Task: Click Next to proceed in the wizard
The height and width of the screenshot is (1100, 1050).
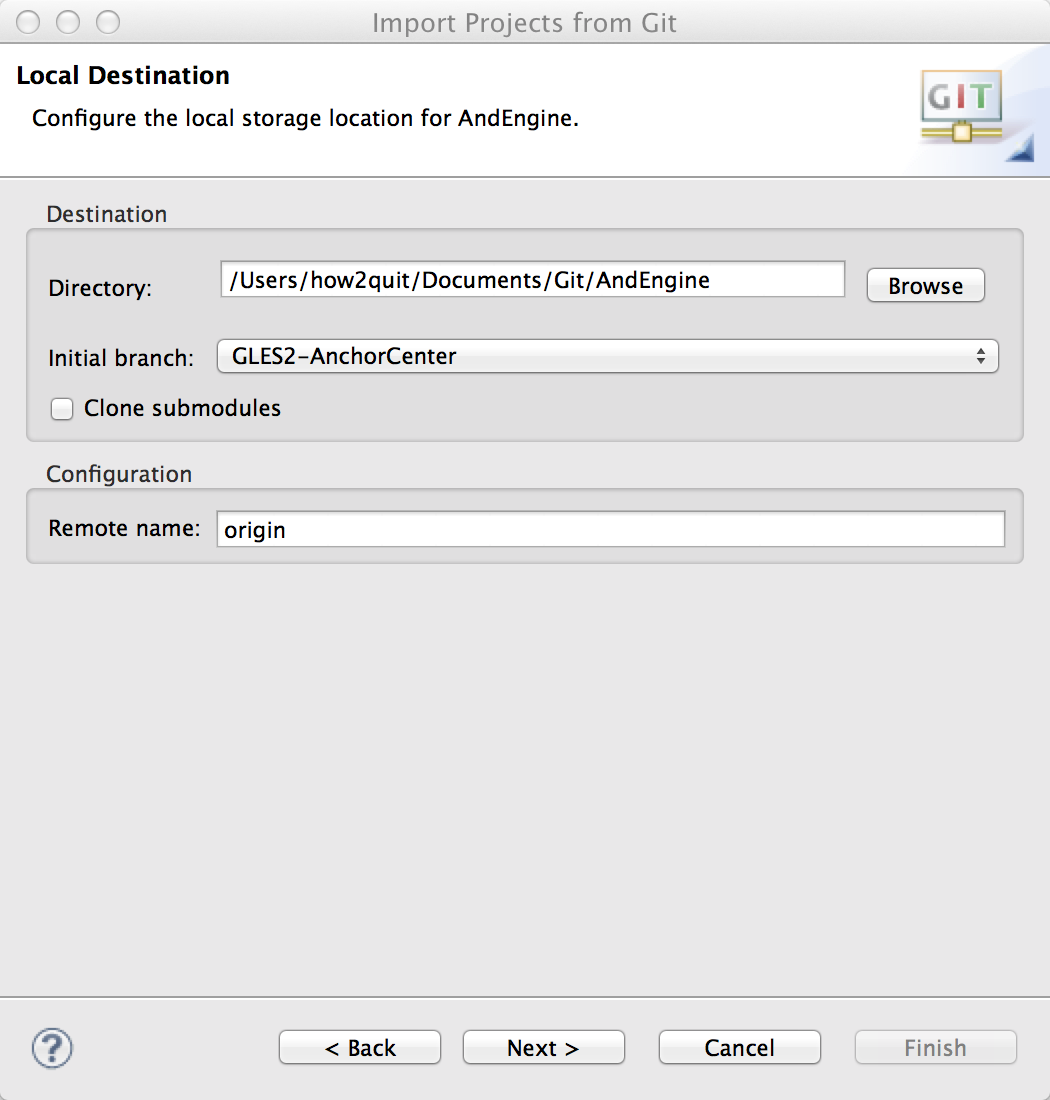Action: coord(543,1047)
